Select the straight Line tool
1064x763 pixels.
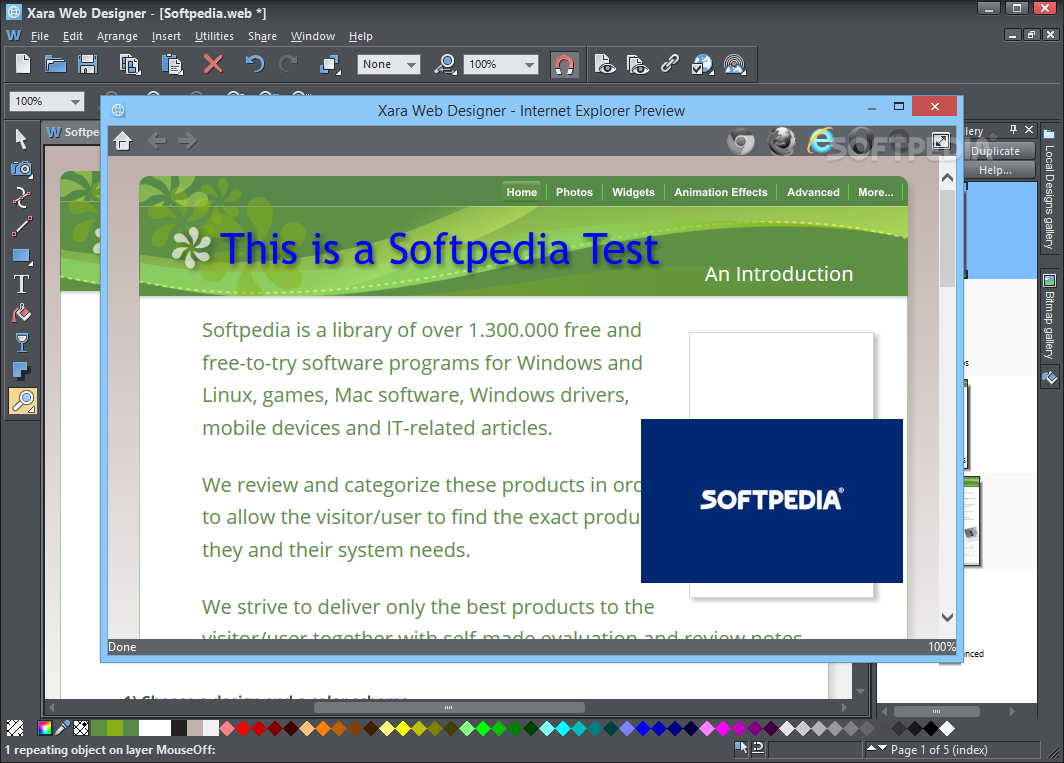pos(22,227)
